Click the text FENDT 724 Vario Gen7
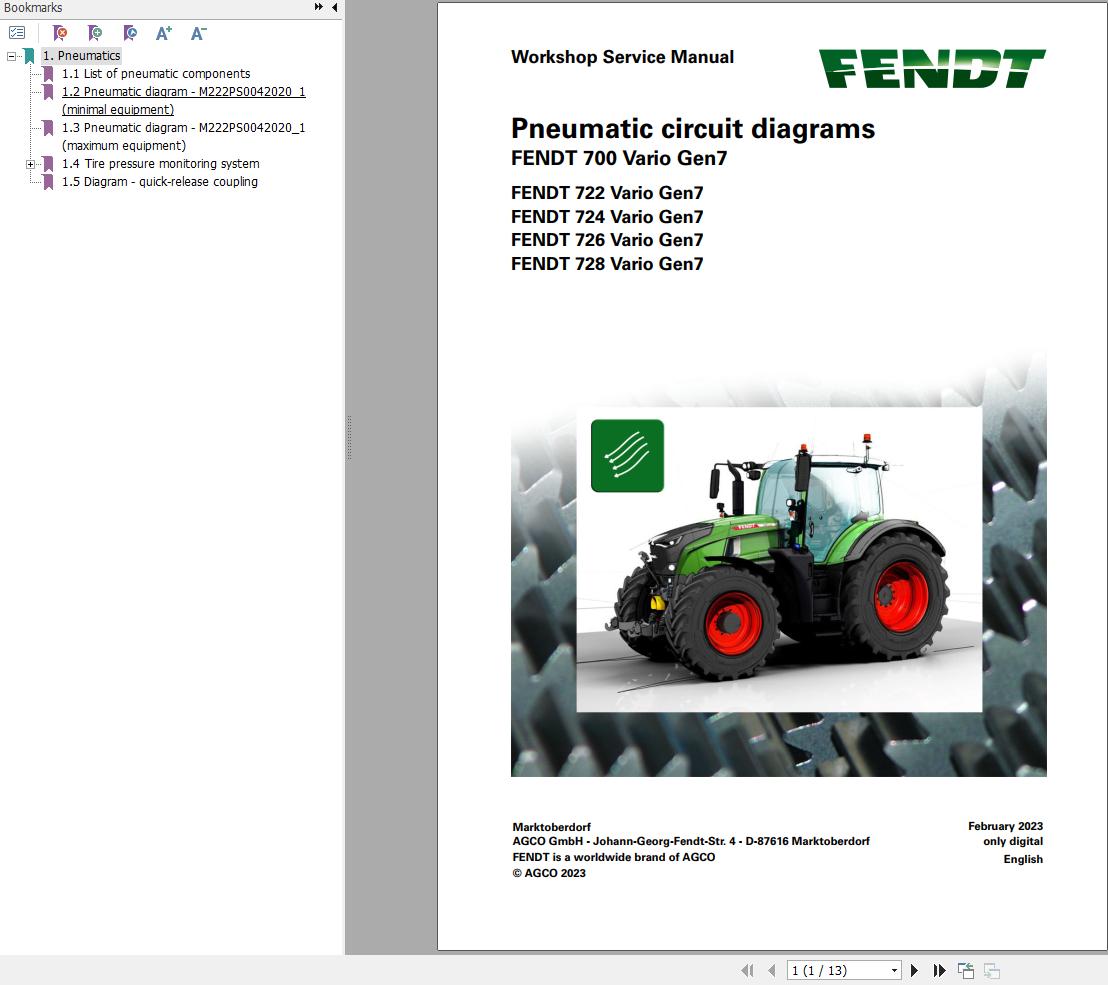The image size is (1108, 985). click(x=607, y=216)
